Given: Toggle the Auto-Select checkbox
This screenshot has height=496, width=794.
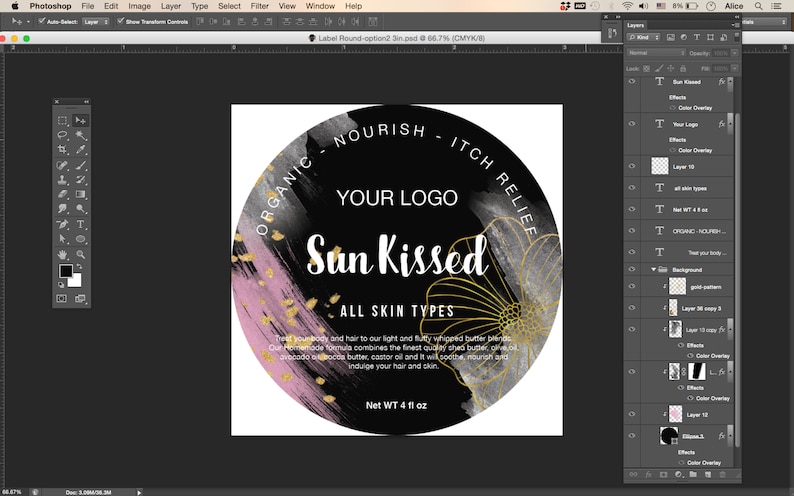Looking at the screenshot, I should (42, 21).
